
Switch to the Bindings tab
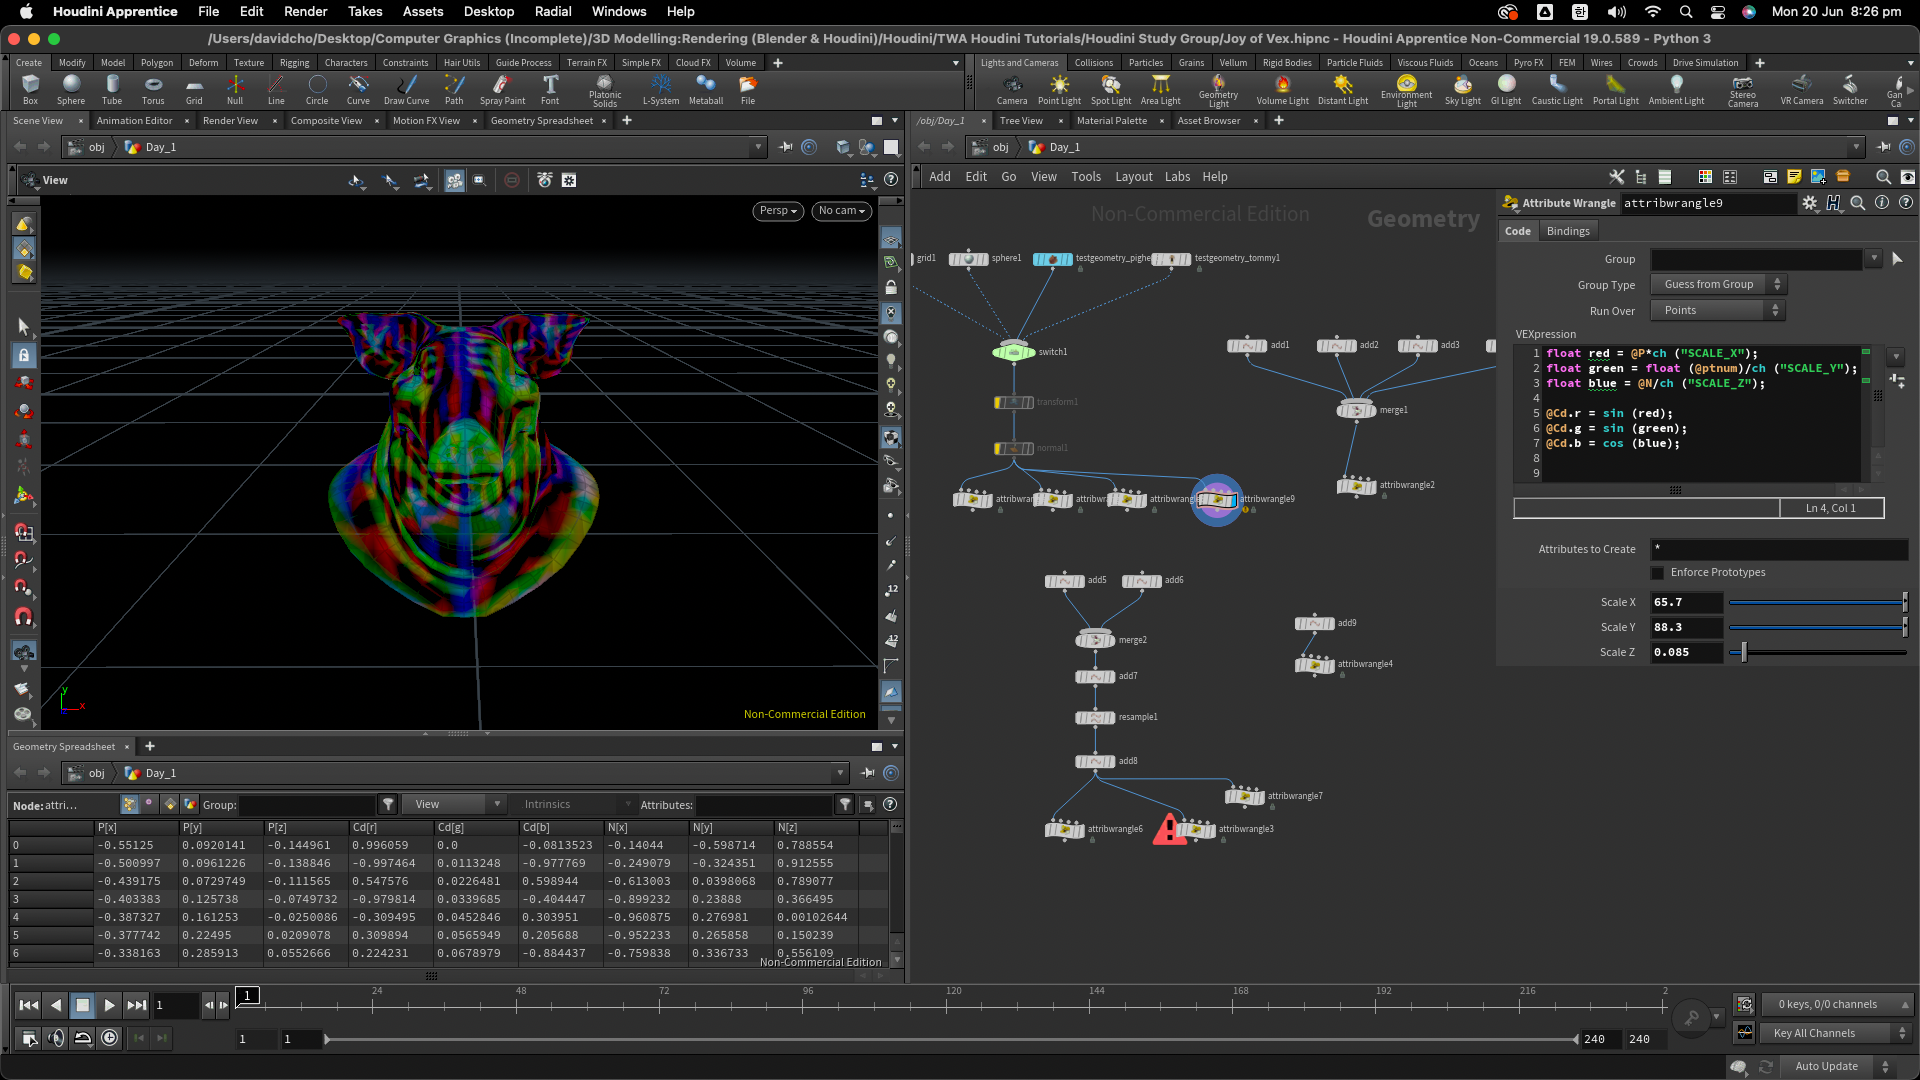tap(1567, 231)
